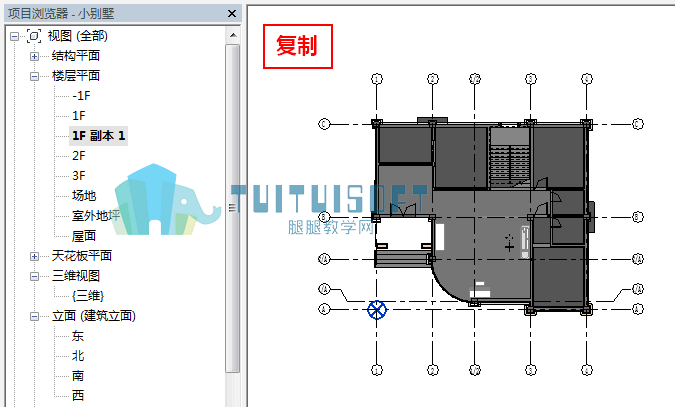Click the project browser scrollbar up arrow

233,35
